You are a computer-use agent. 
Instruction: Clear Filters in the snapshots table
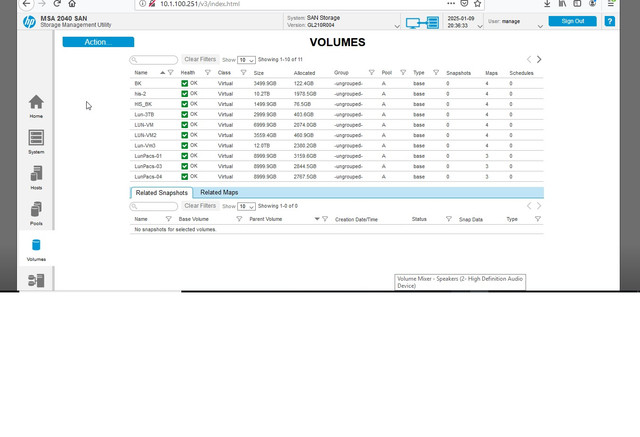click(200, 206)
